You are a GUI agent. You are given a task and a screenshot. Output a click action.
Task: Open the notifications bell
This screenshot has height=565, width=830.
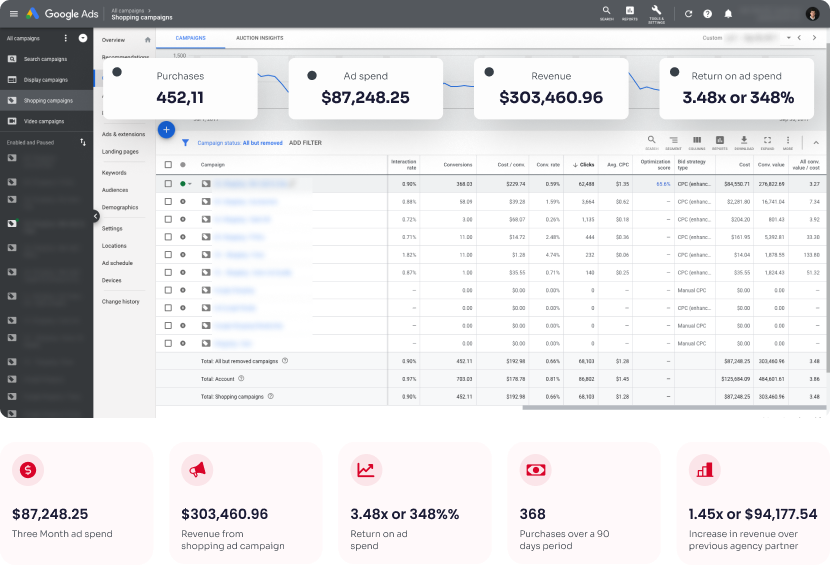click(728, 14)
